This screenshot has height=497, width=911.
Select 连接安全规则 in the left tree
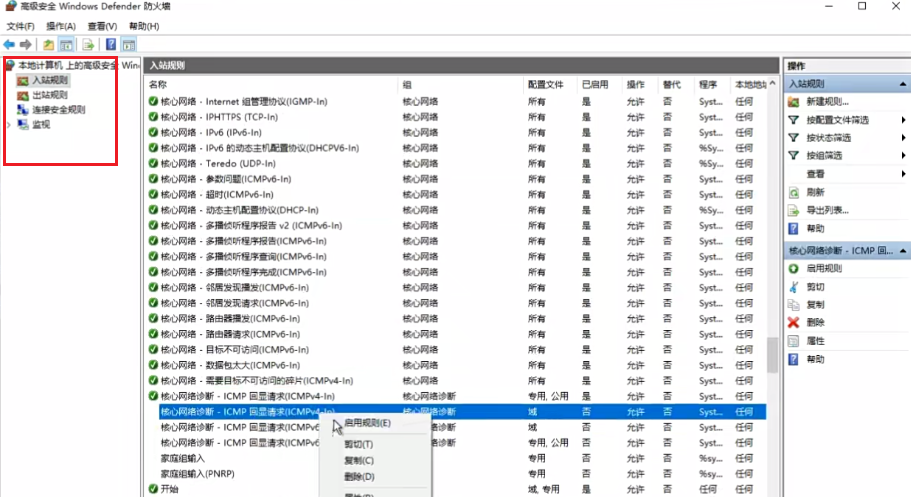pyautogui.click(x=59, y=109)
